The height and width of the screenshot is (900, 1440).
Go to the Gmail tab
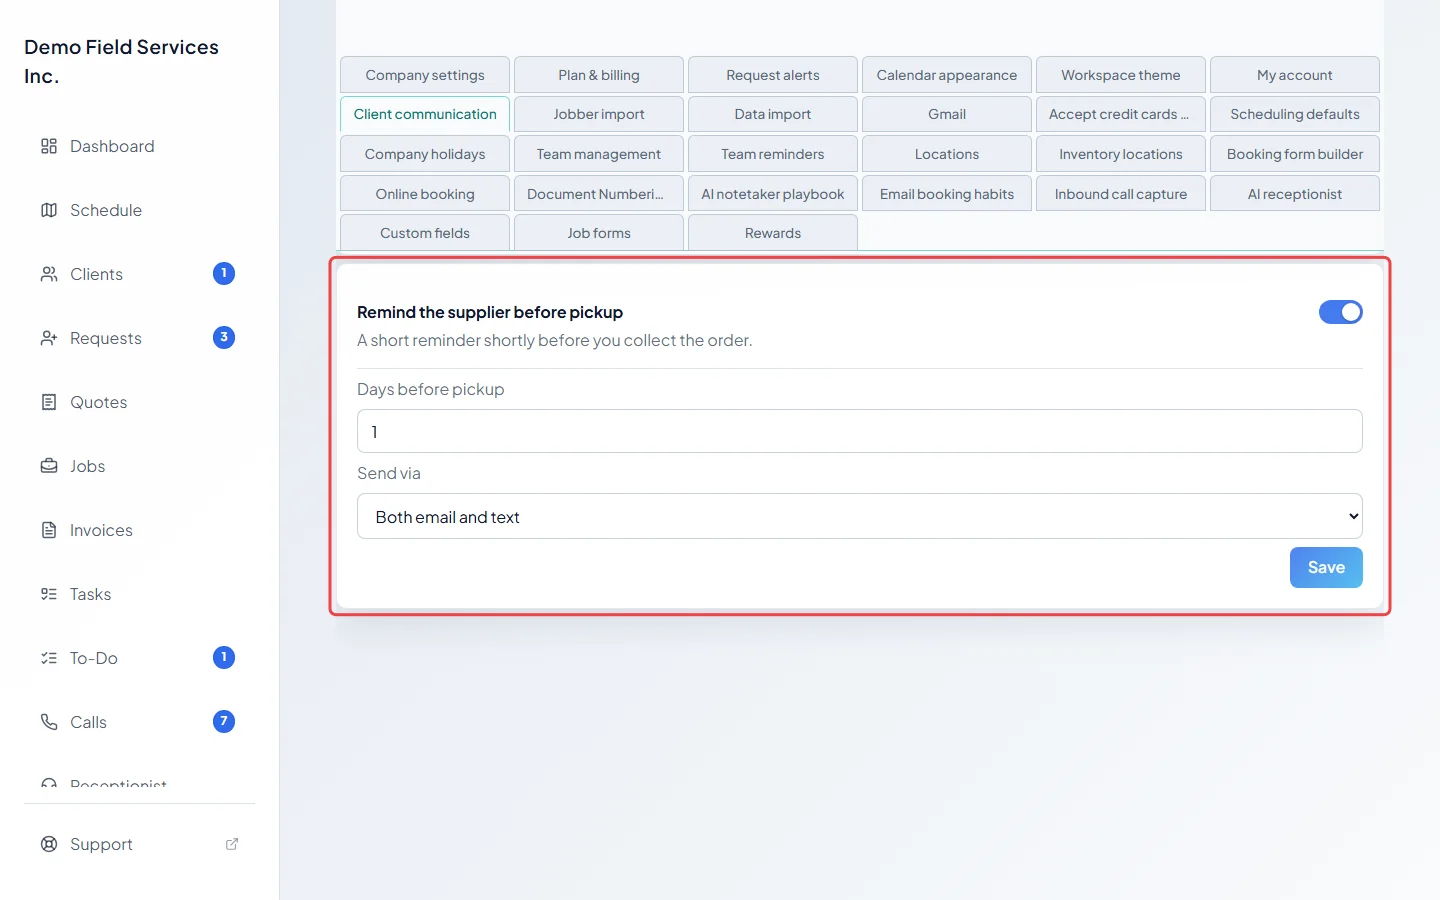click(x=947, y=114)
